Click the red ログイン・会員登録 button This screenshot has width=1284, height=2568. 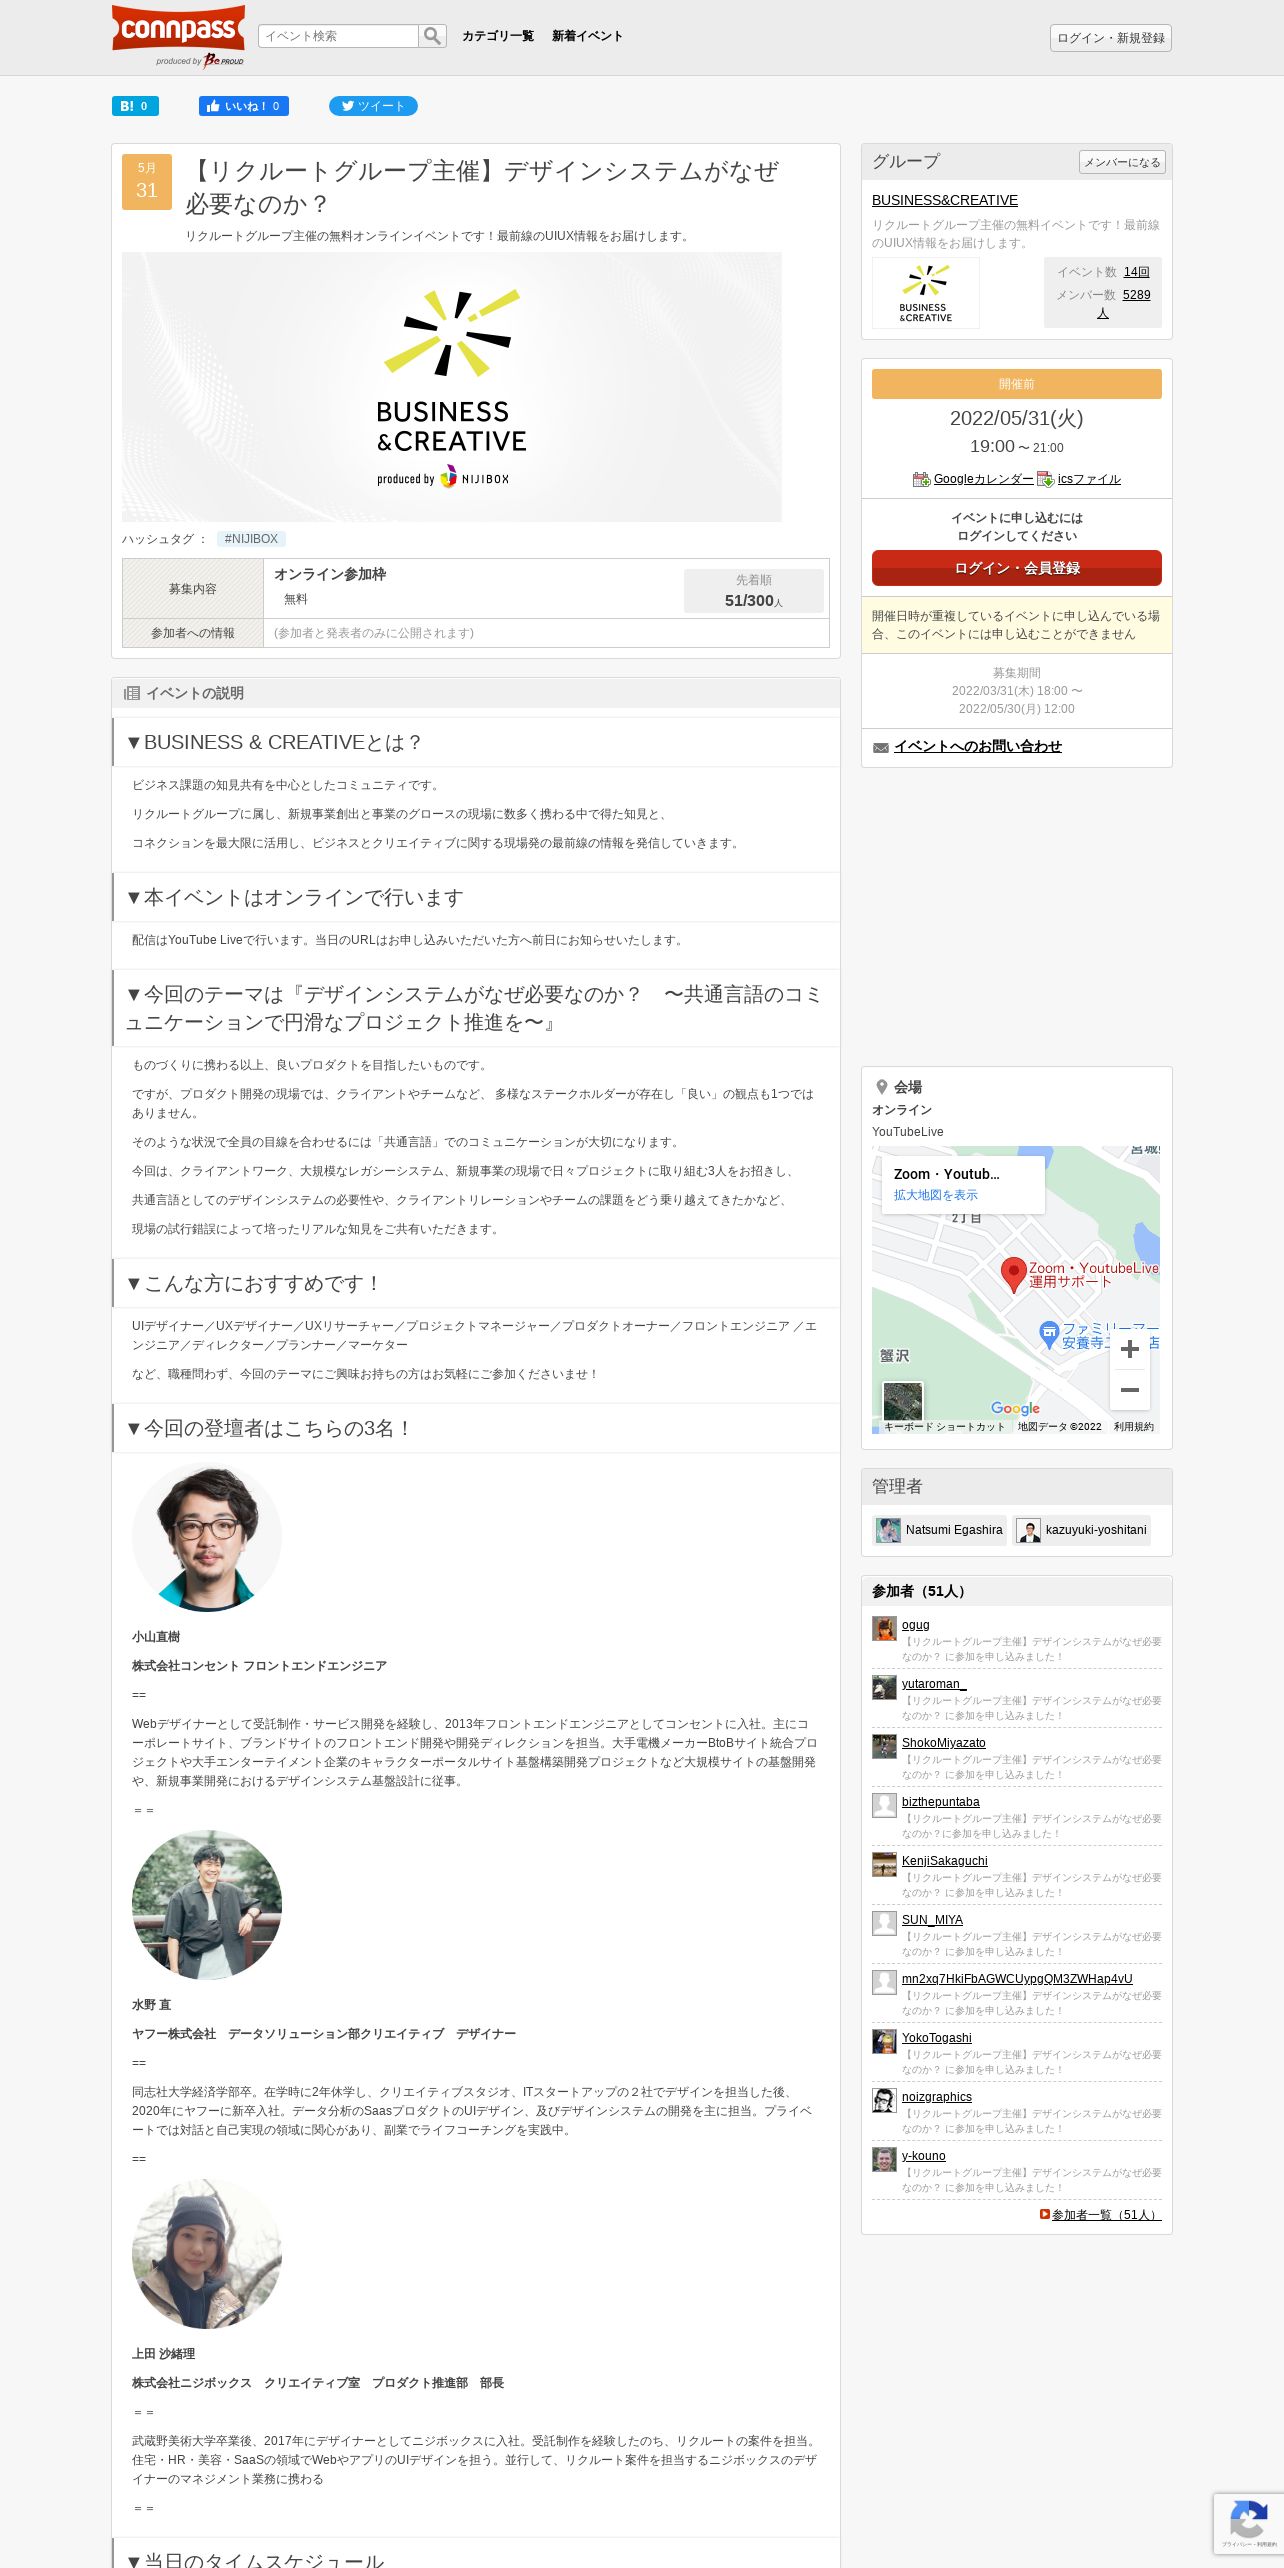click(1017, 568)
